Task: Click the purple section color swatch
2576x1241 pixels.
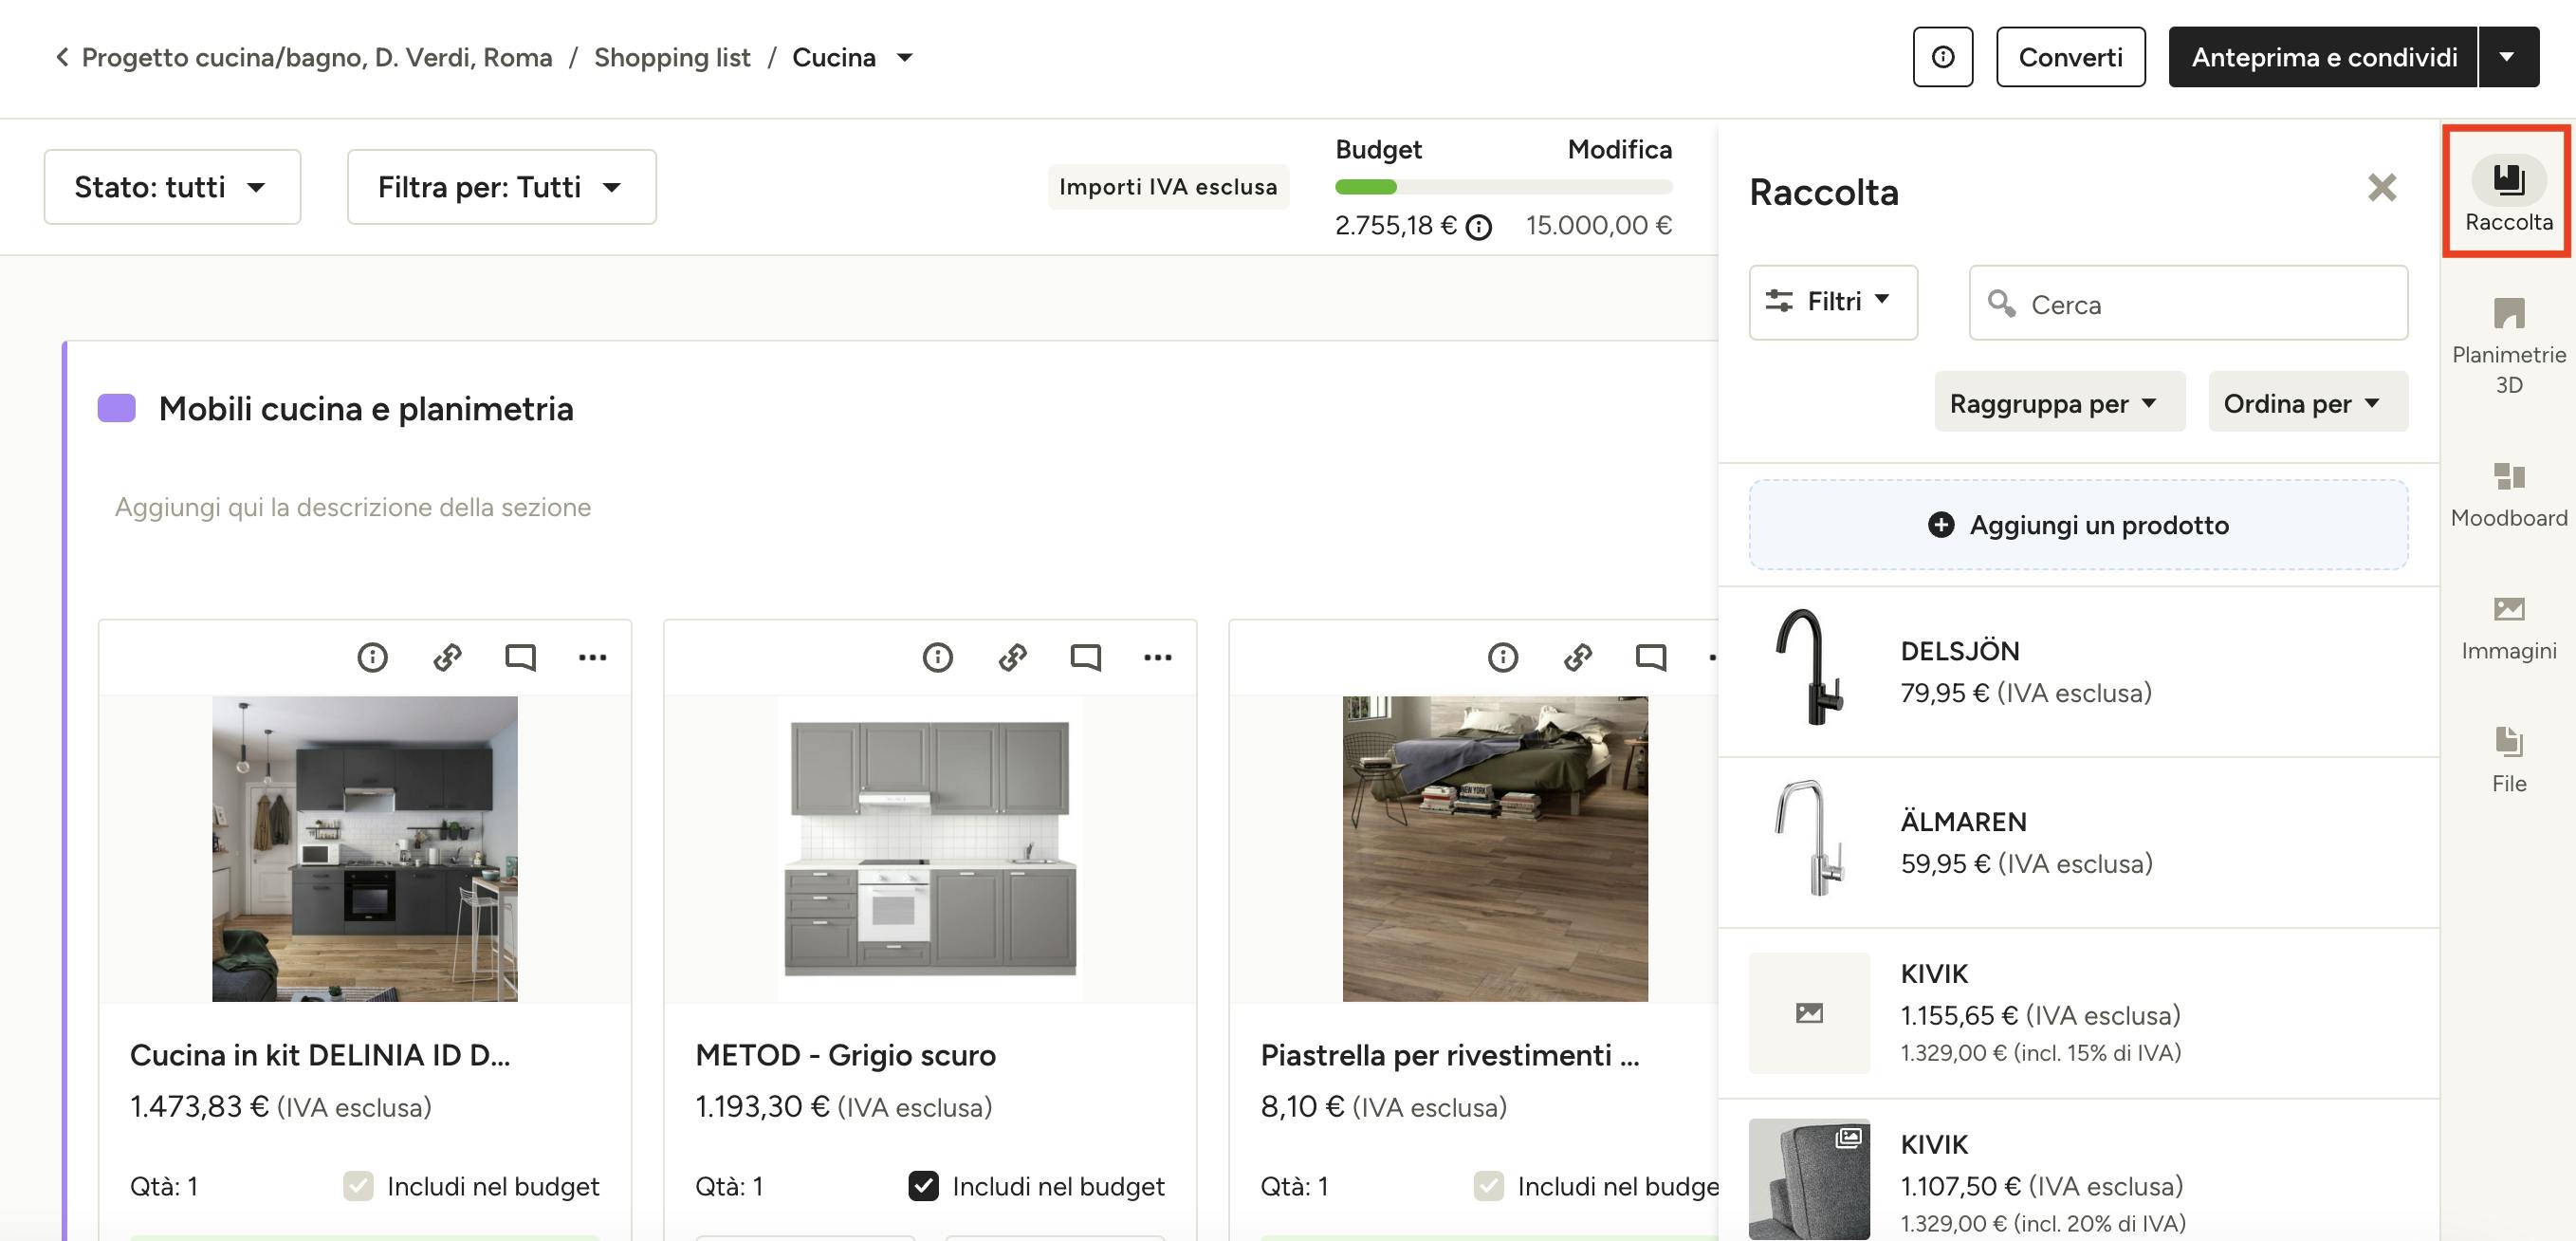Action: 117,408
